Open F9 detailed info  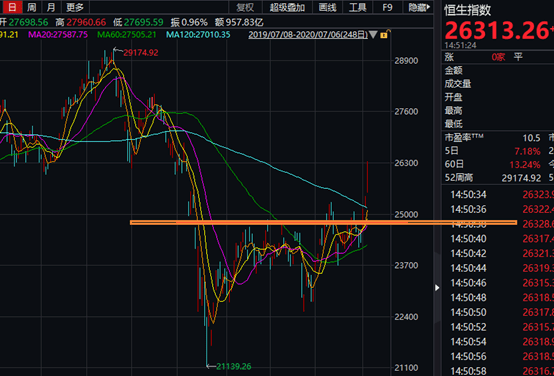coord(388,7)
